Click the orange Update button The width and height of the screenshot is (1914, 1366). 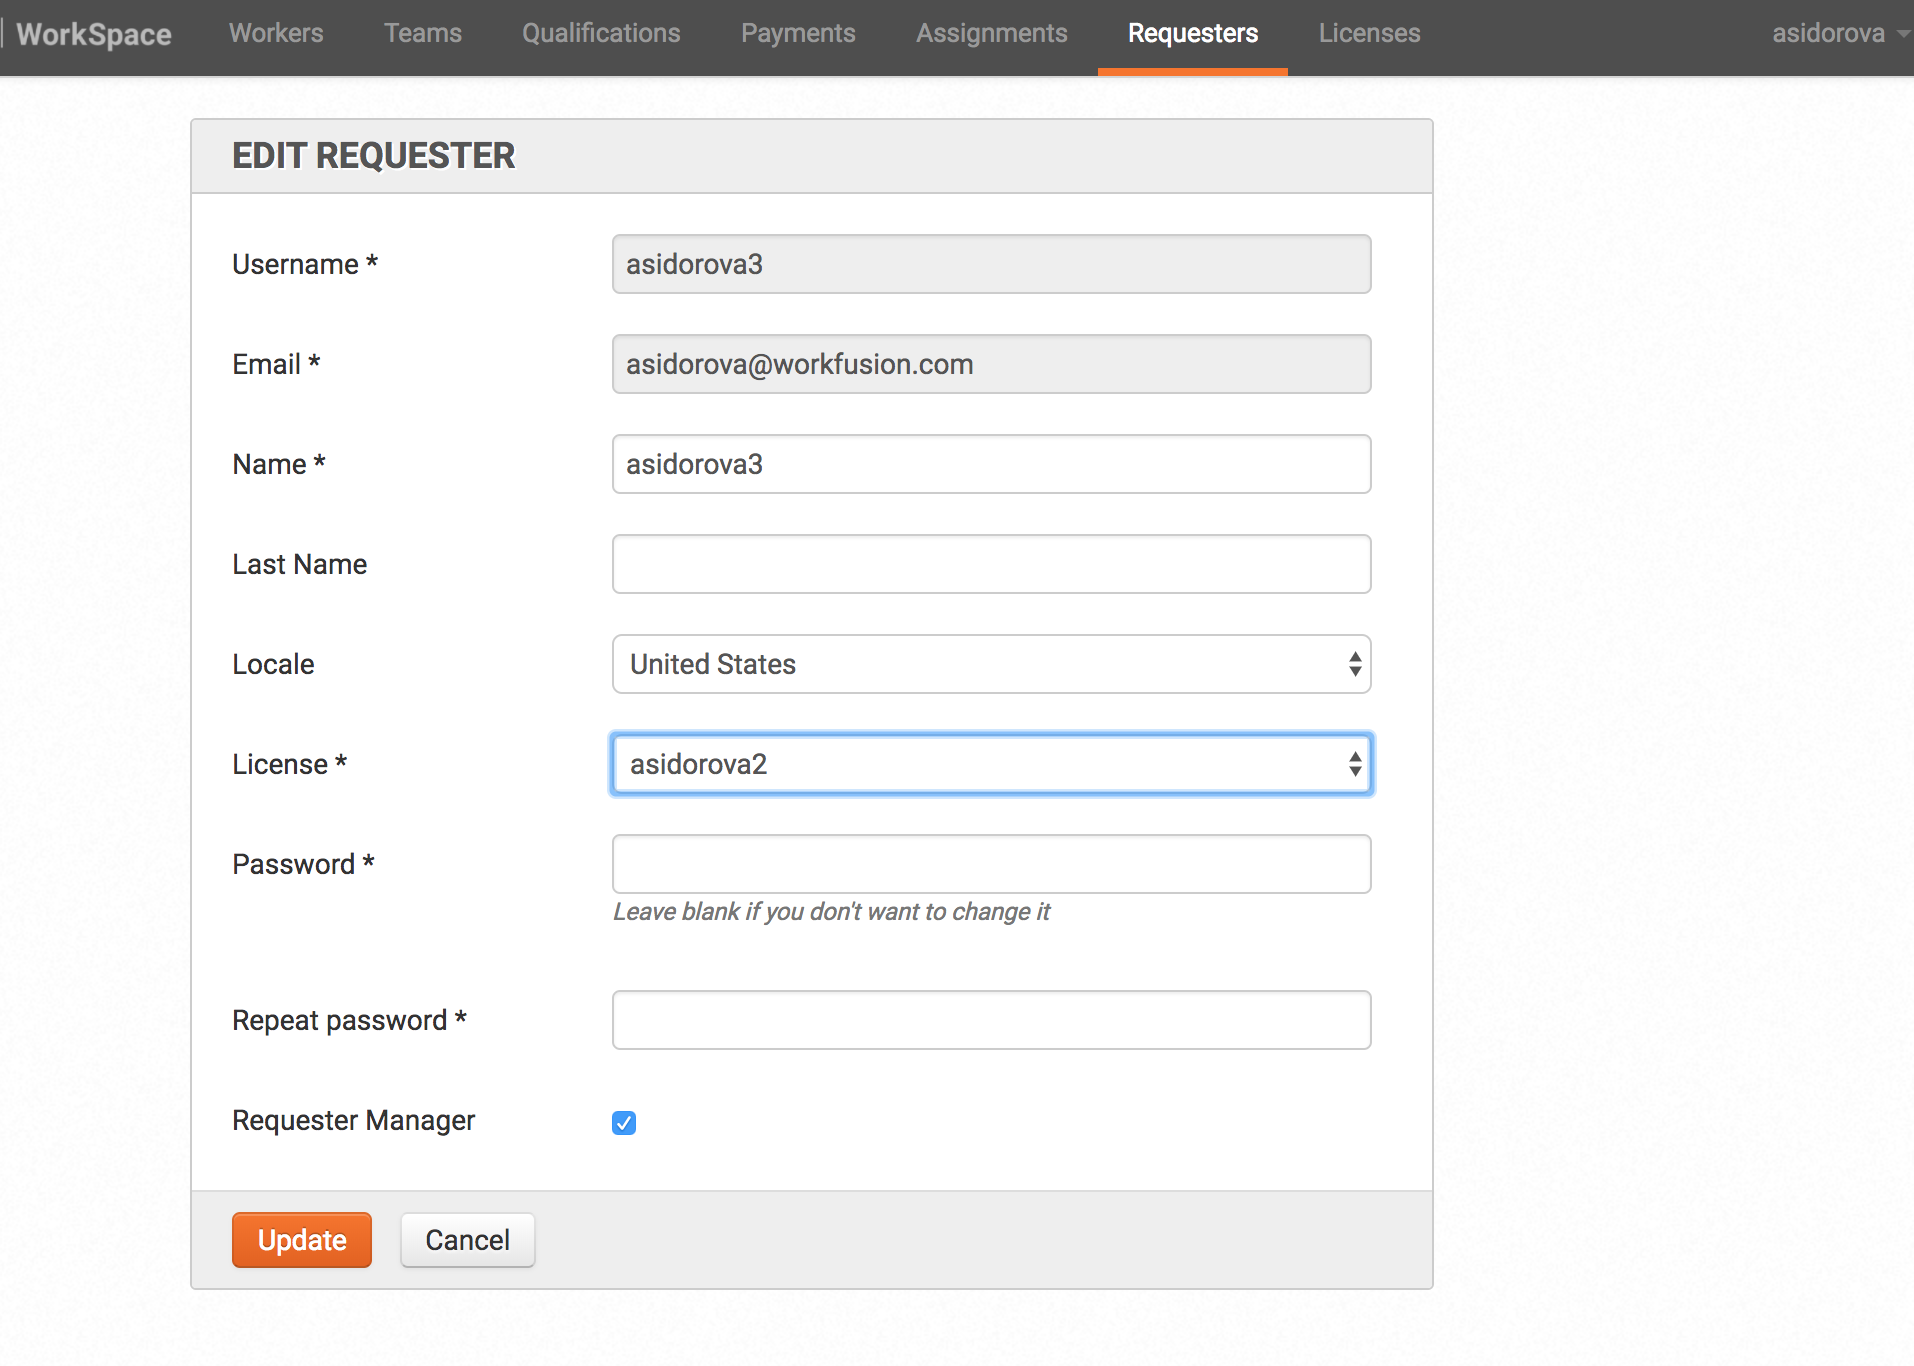coord(302,1240)
